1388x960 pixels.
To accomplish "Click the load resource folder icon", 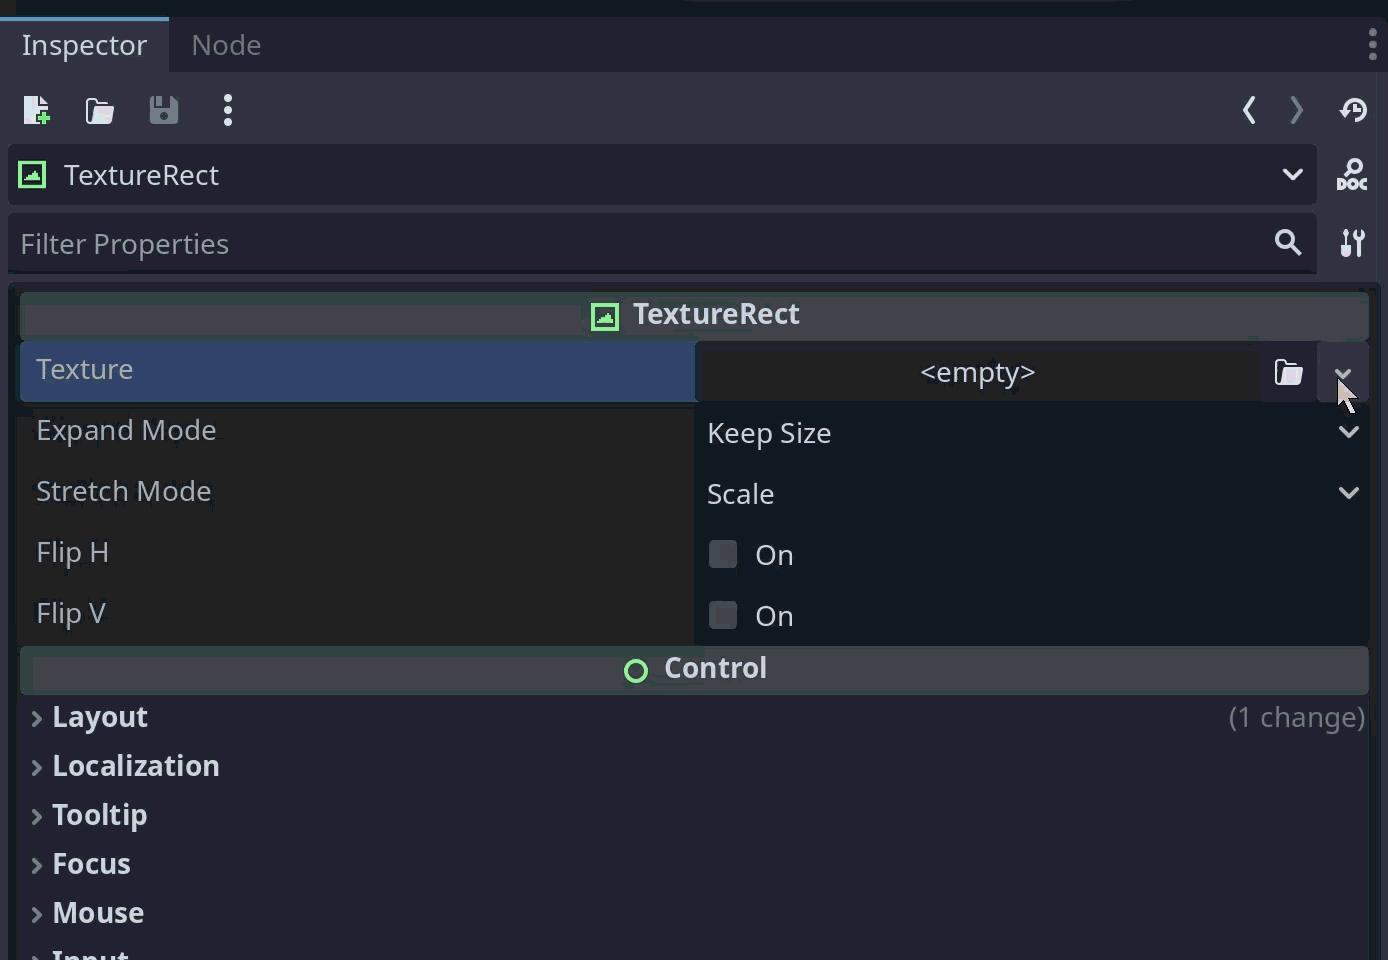I will (x=100, y=110).
